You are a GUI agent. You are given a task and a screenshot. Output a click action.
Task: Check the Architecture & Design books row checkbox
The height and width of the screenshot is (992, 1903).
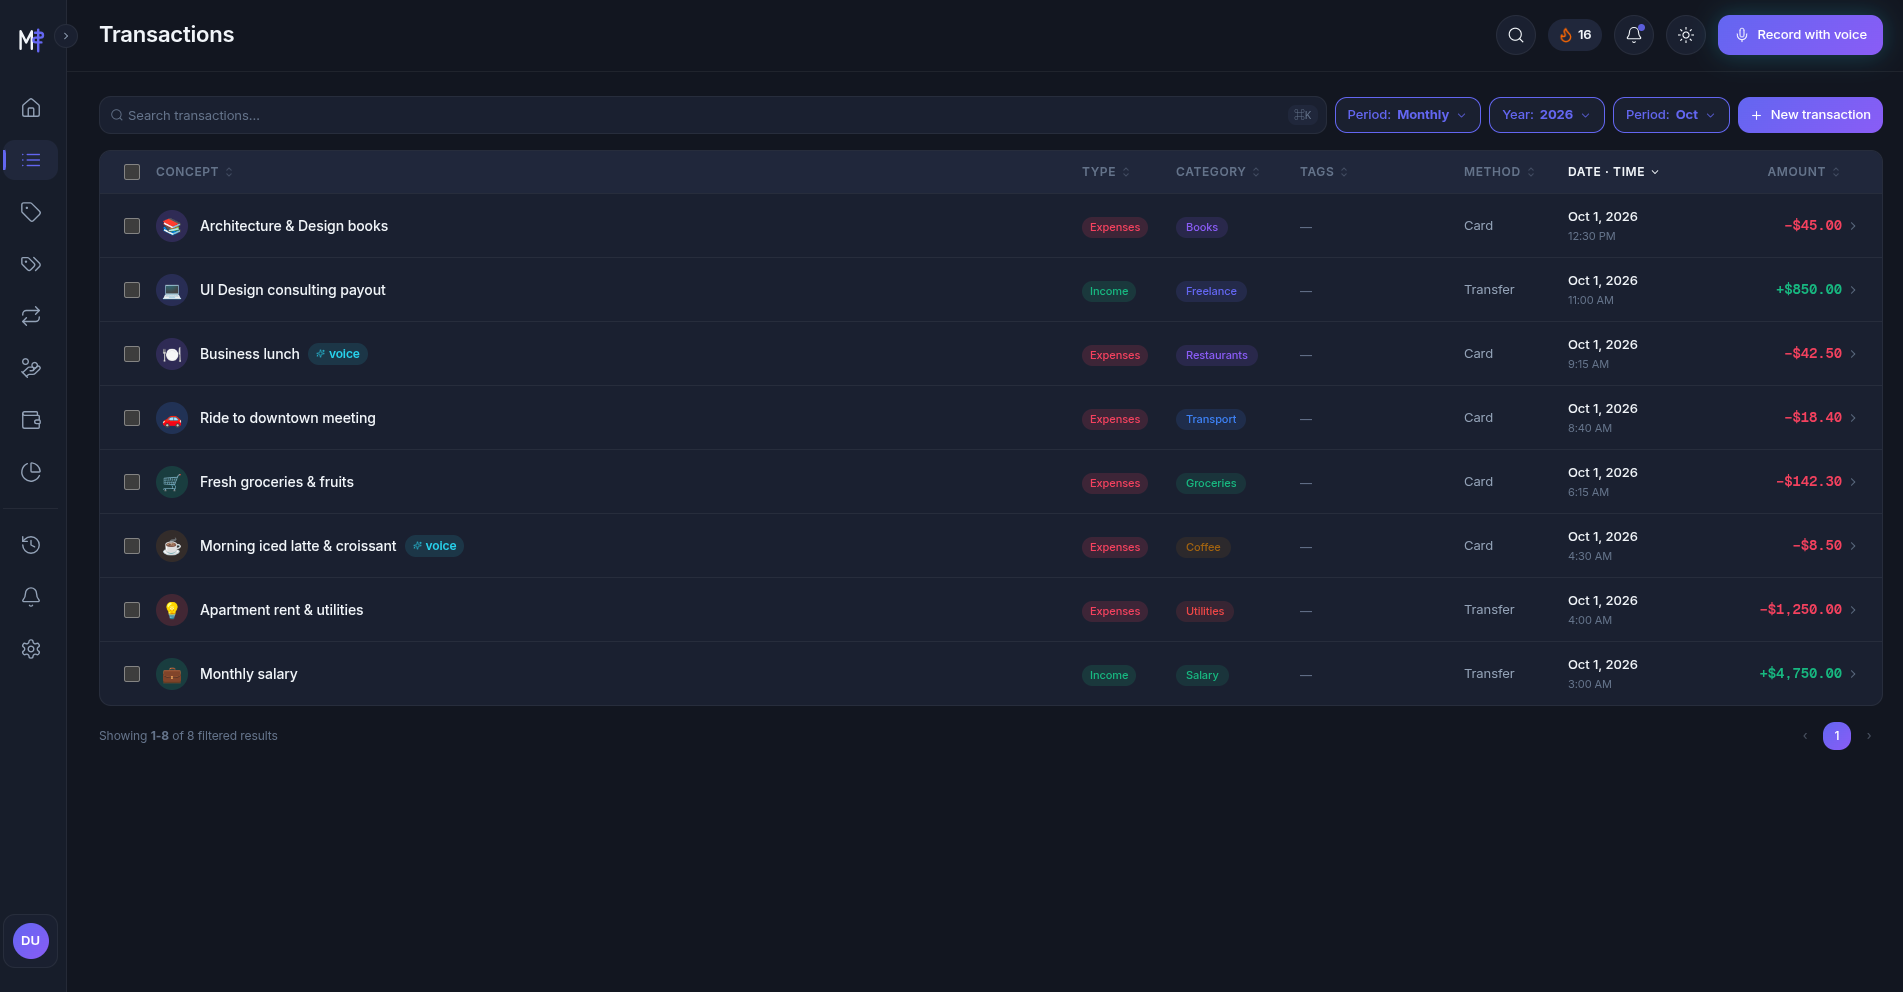point(132,226)
